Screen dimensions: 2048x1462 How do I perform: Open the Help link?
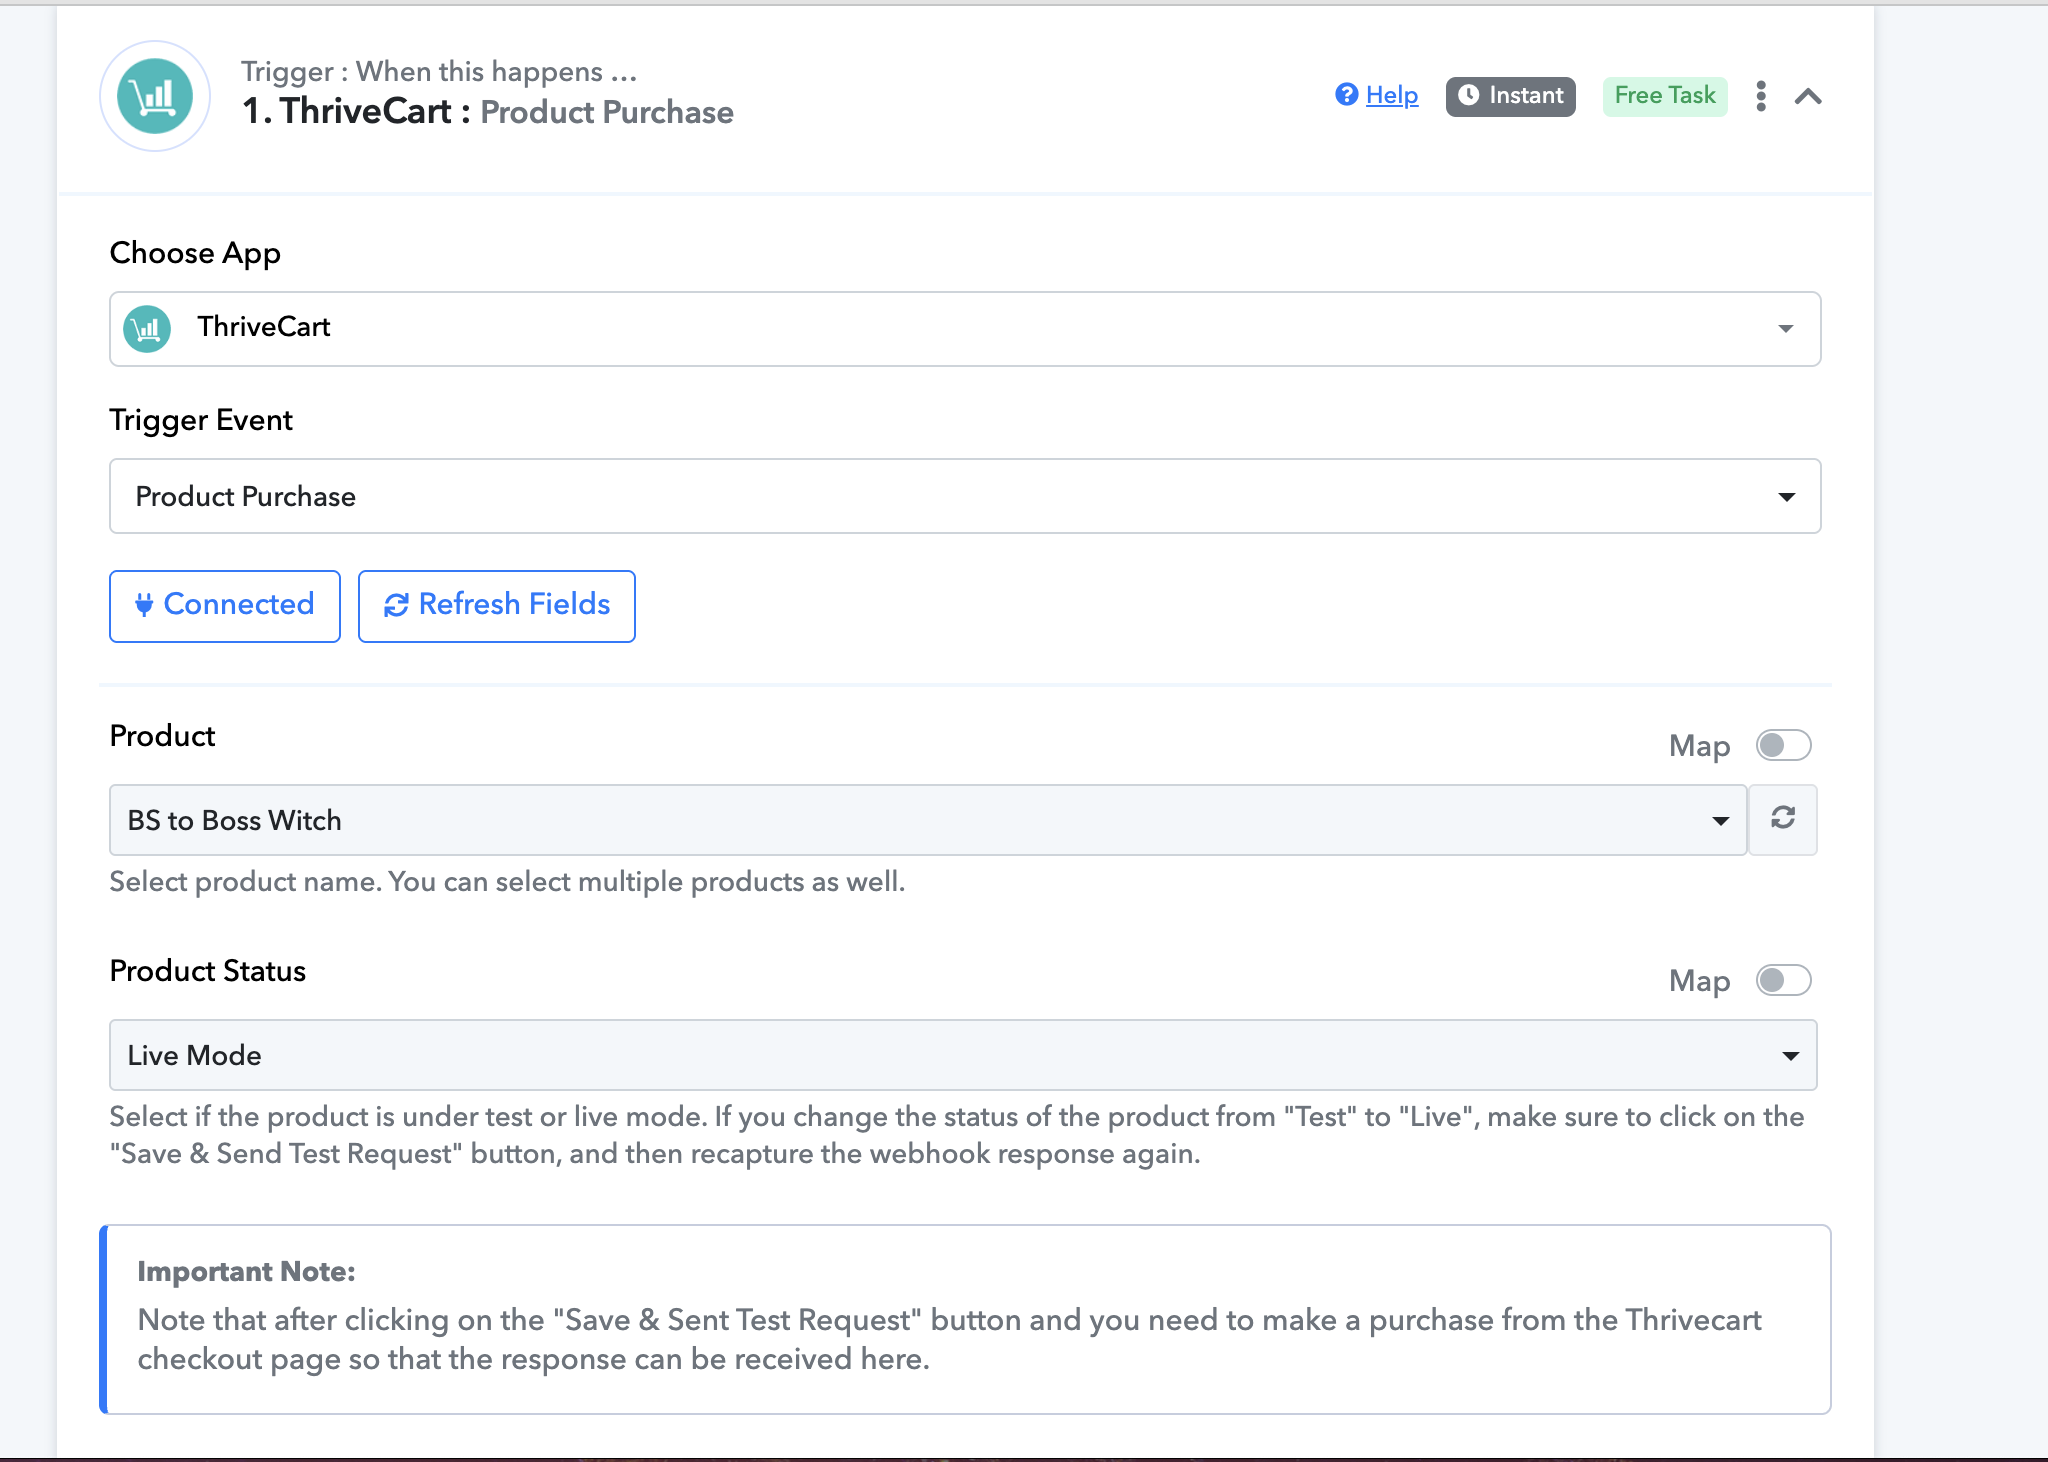tap(1391, 95)
